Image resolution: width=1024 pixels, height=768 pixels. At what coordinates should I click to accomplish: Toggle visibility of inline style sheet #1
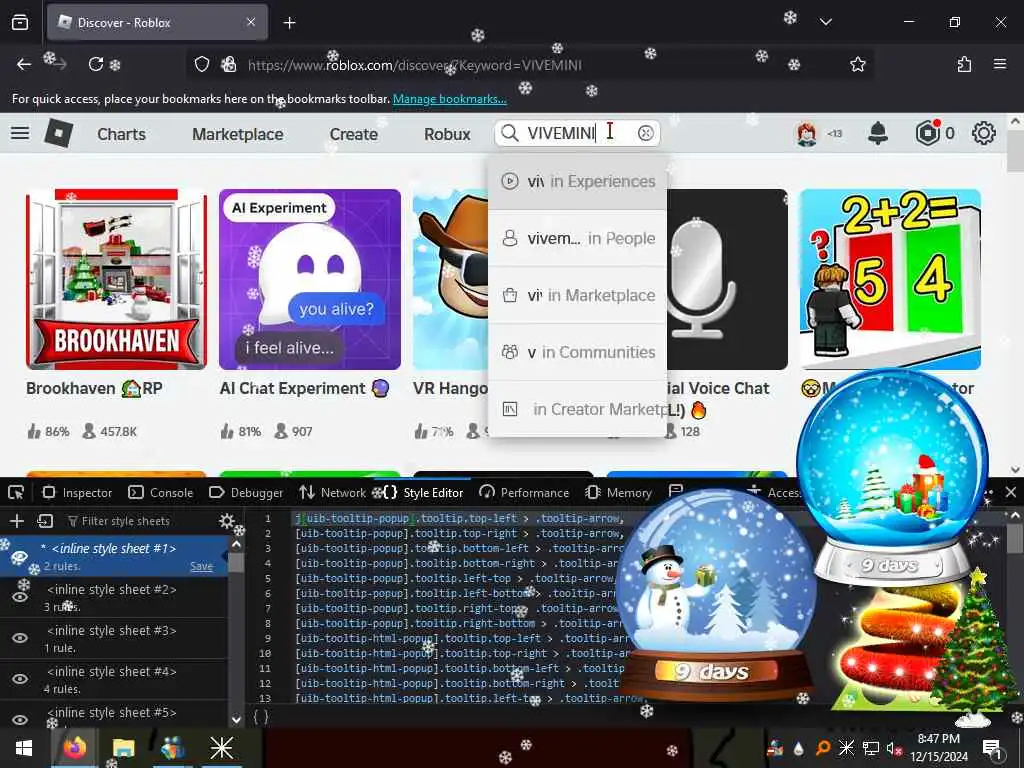20,556
